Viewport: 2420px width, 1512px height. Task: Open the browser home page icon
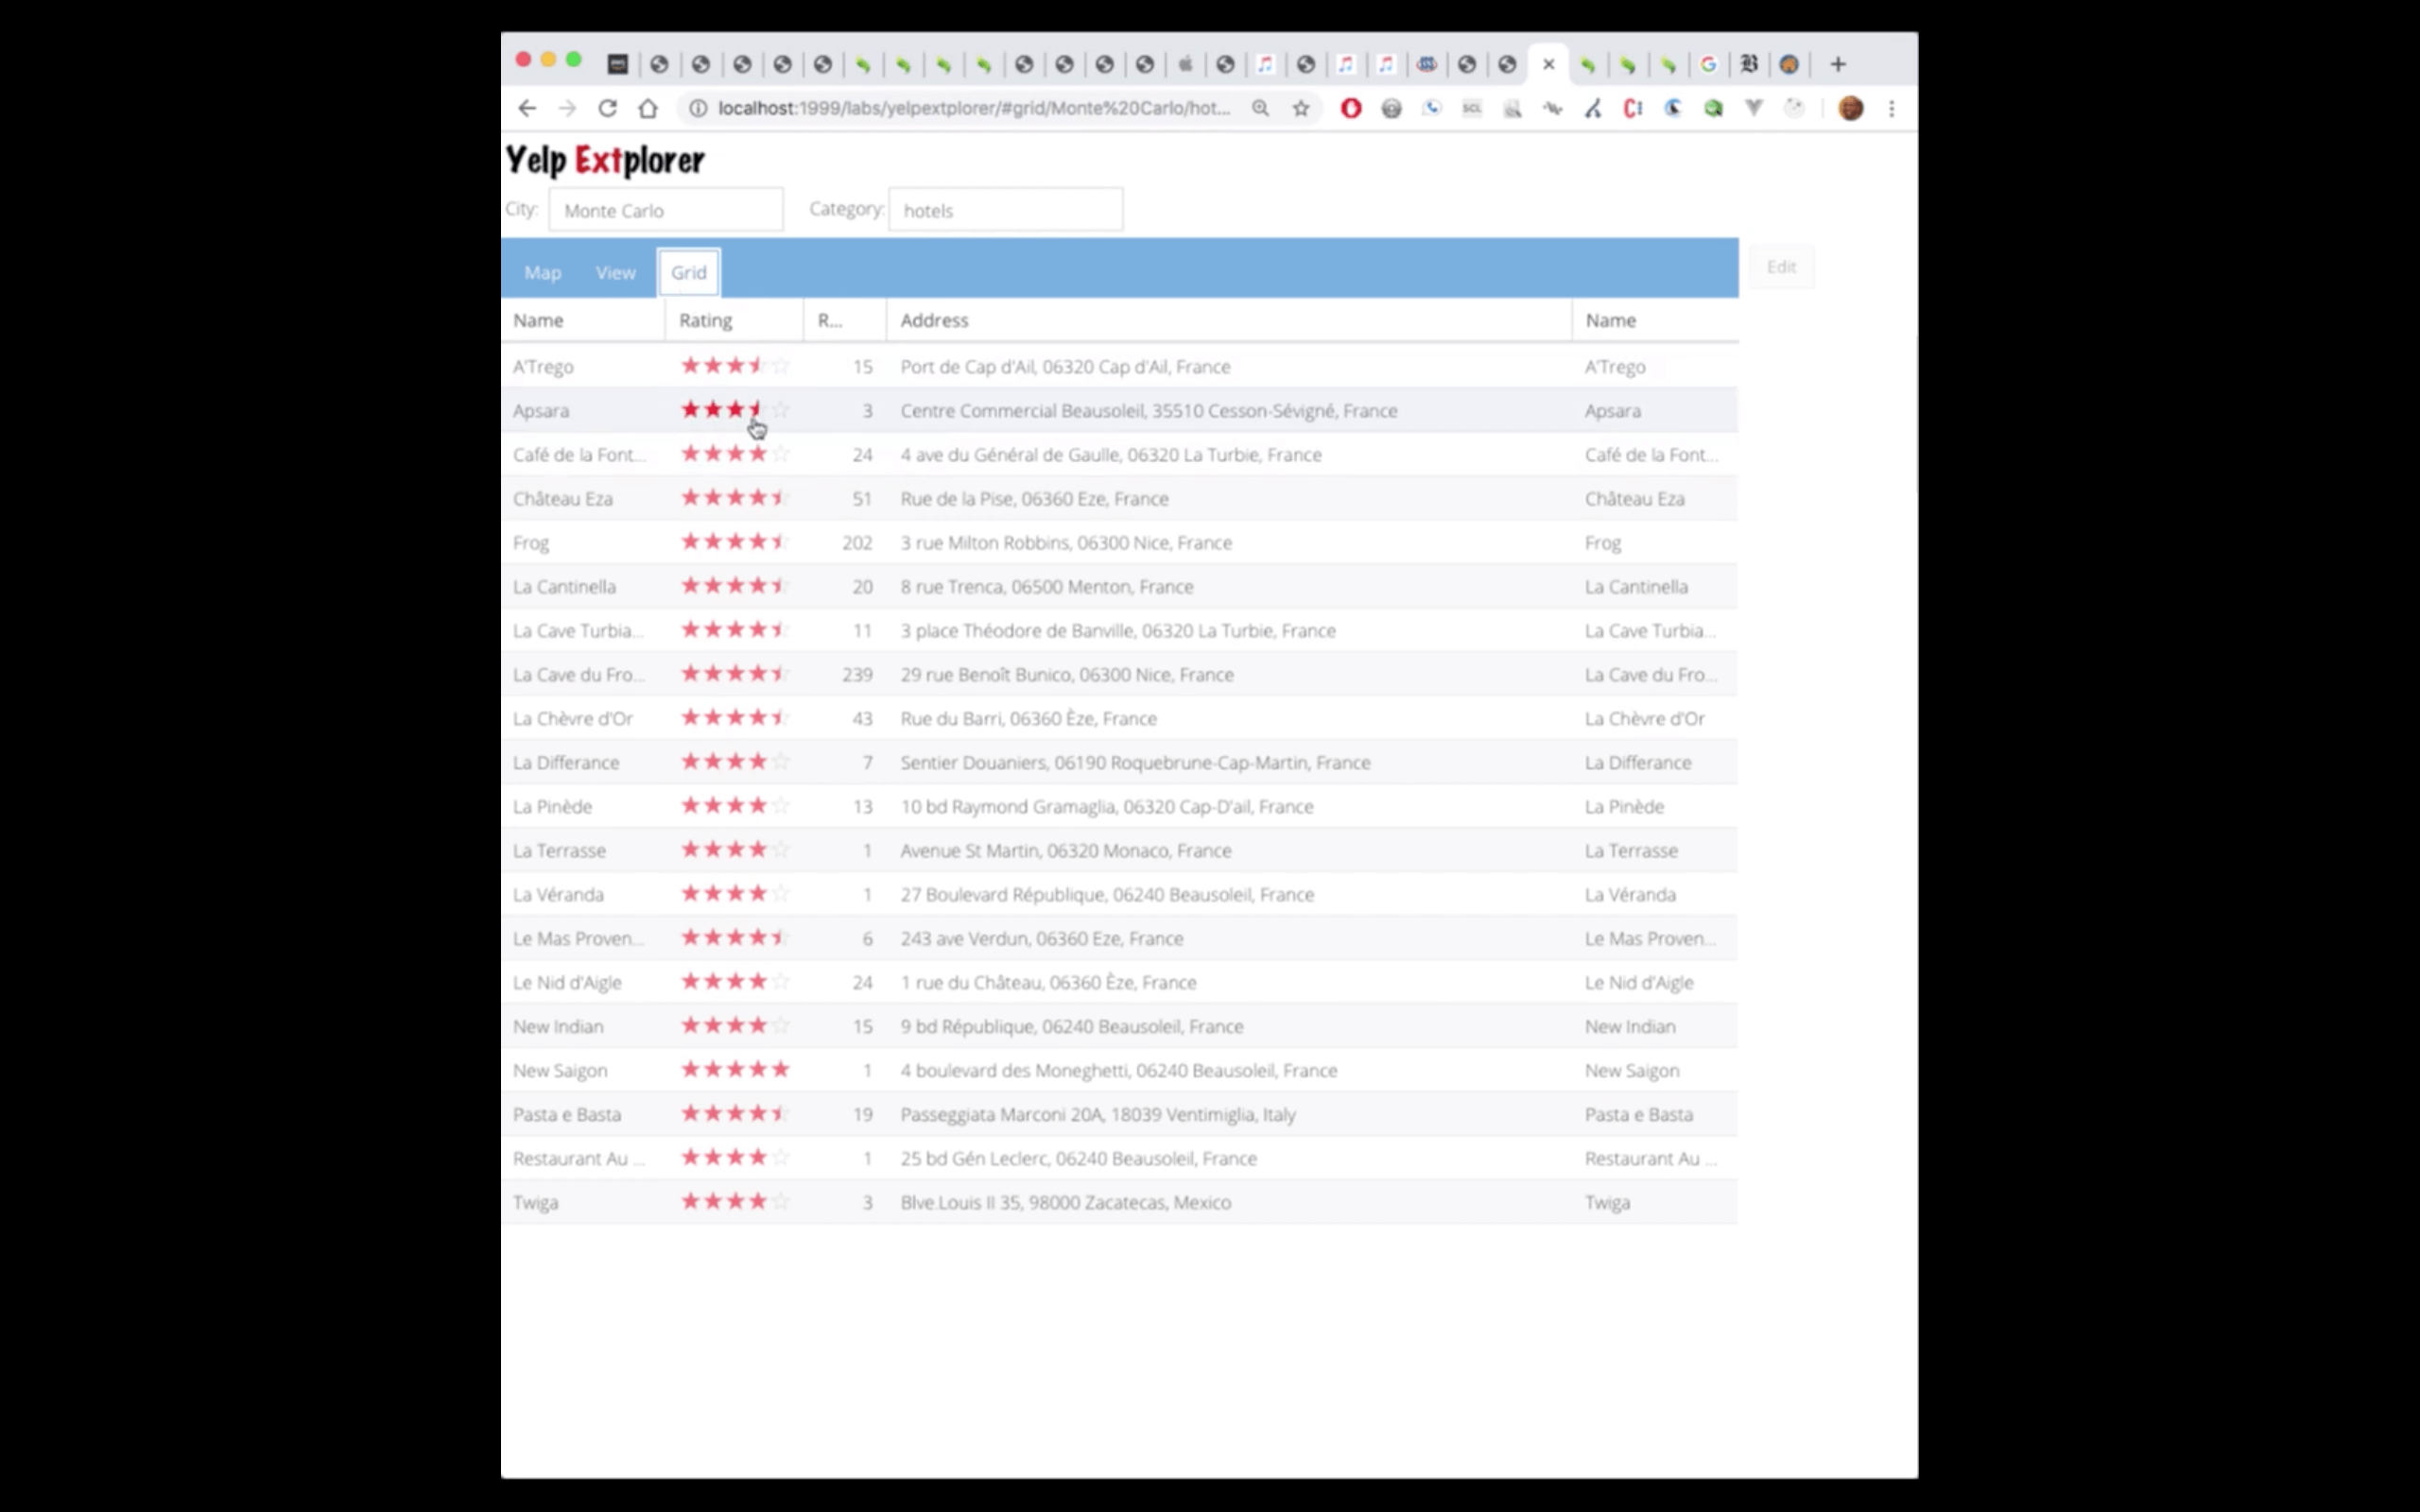pos(648,108)
